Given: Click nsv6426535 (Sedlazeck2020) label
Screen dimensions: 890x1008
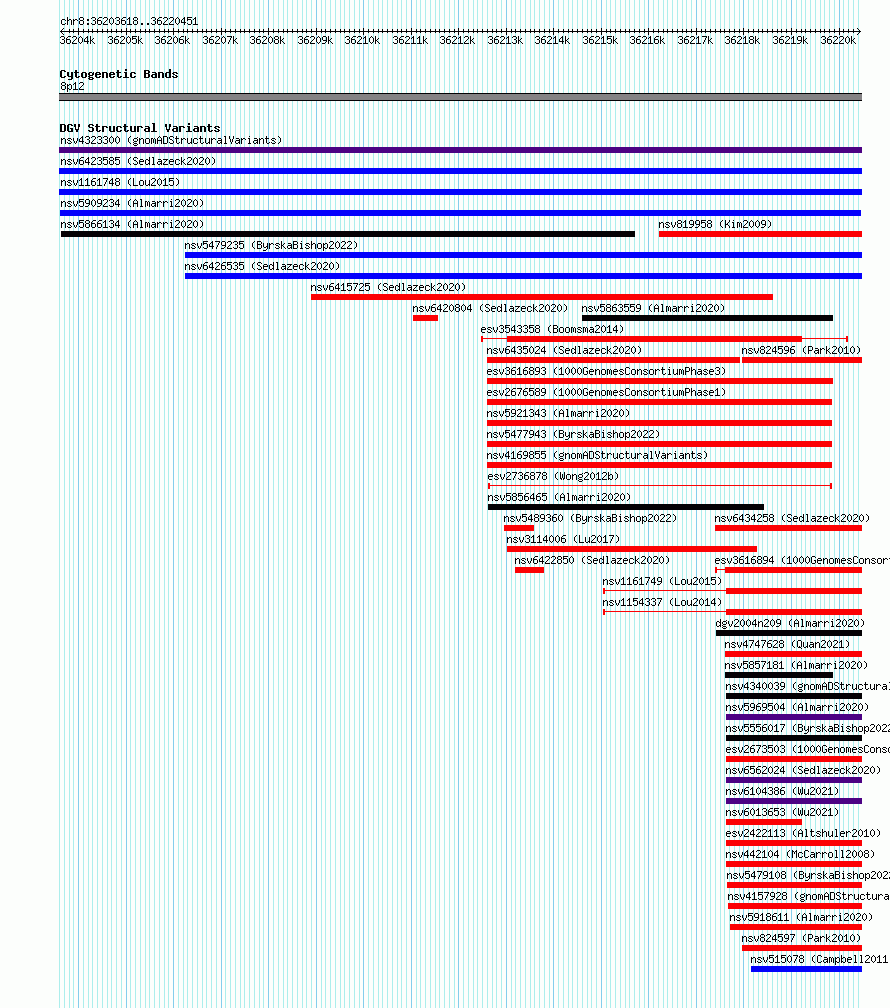Looking at the screenshot, I should tap(262, 266).
